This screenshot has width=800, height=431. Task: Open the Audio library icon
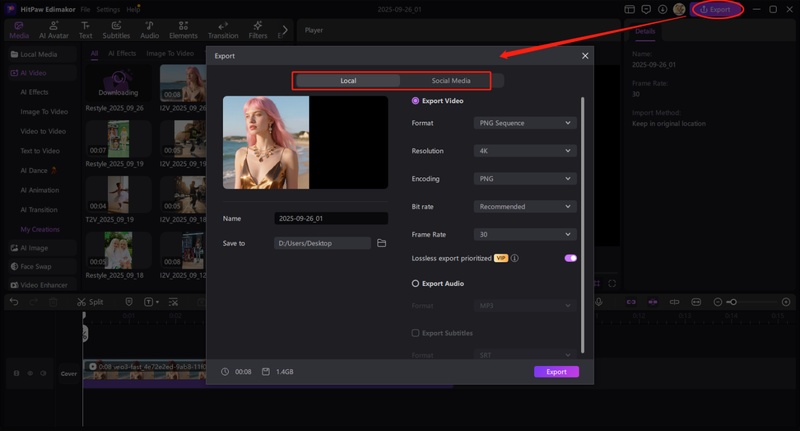[149, 29]
